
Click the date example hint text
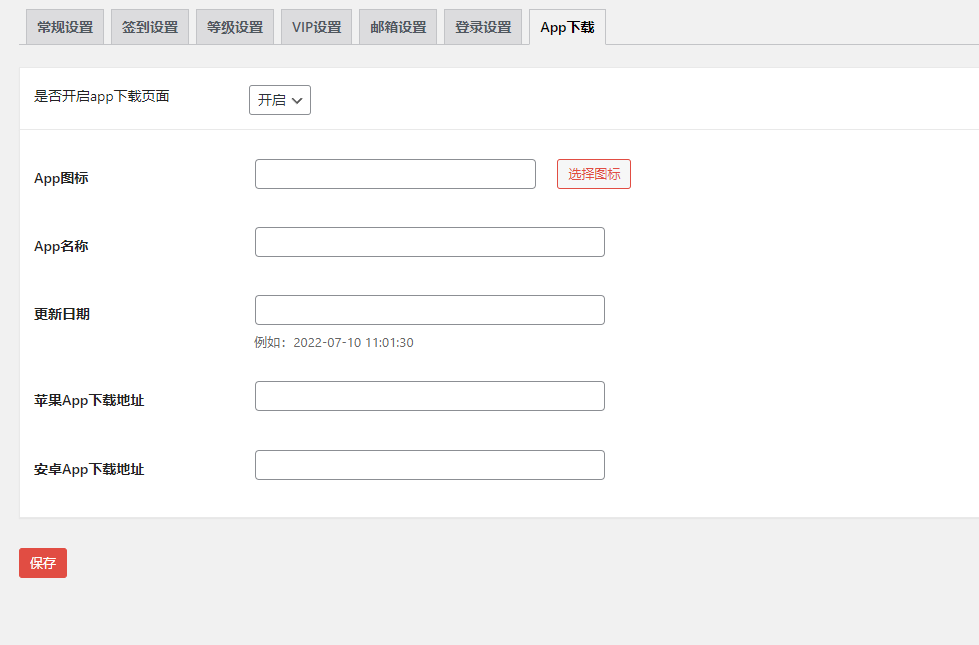click(334, 343)
